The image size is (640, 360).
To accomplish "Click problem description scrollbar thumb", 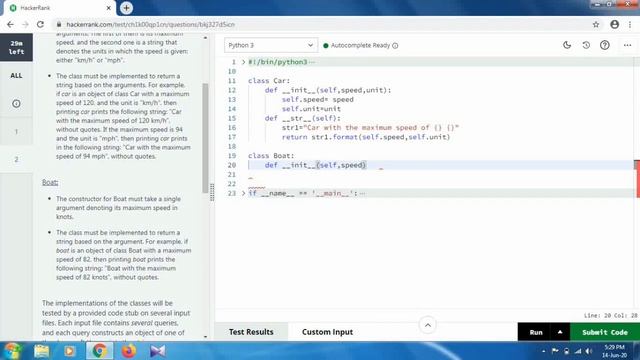I will (x=205, y=138).
